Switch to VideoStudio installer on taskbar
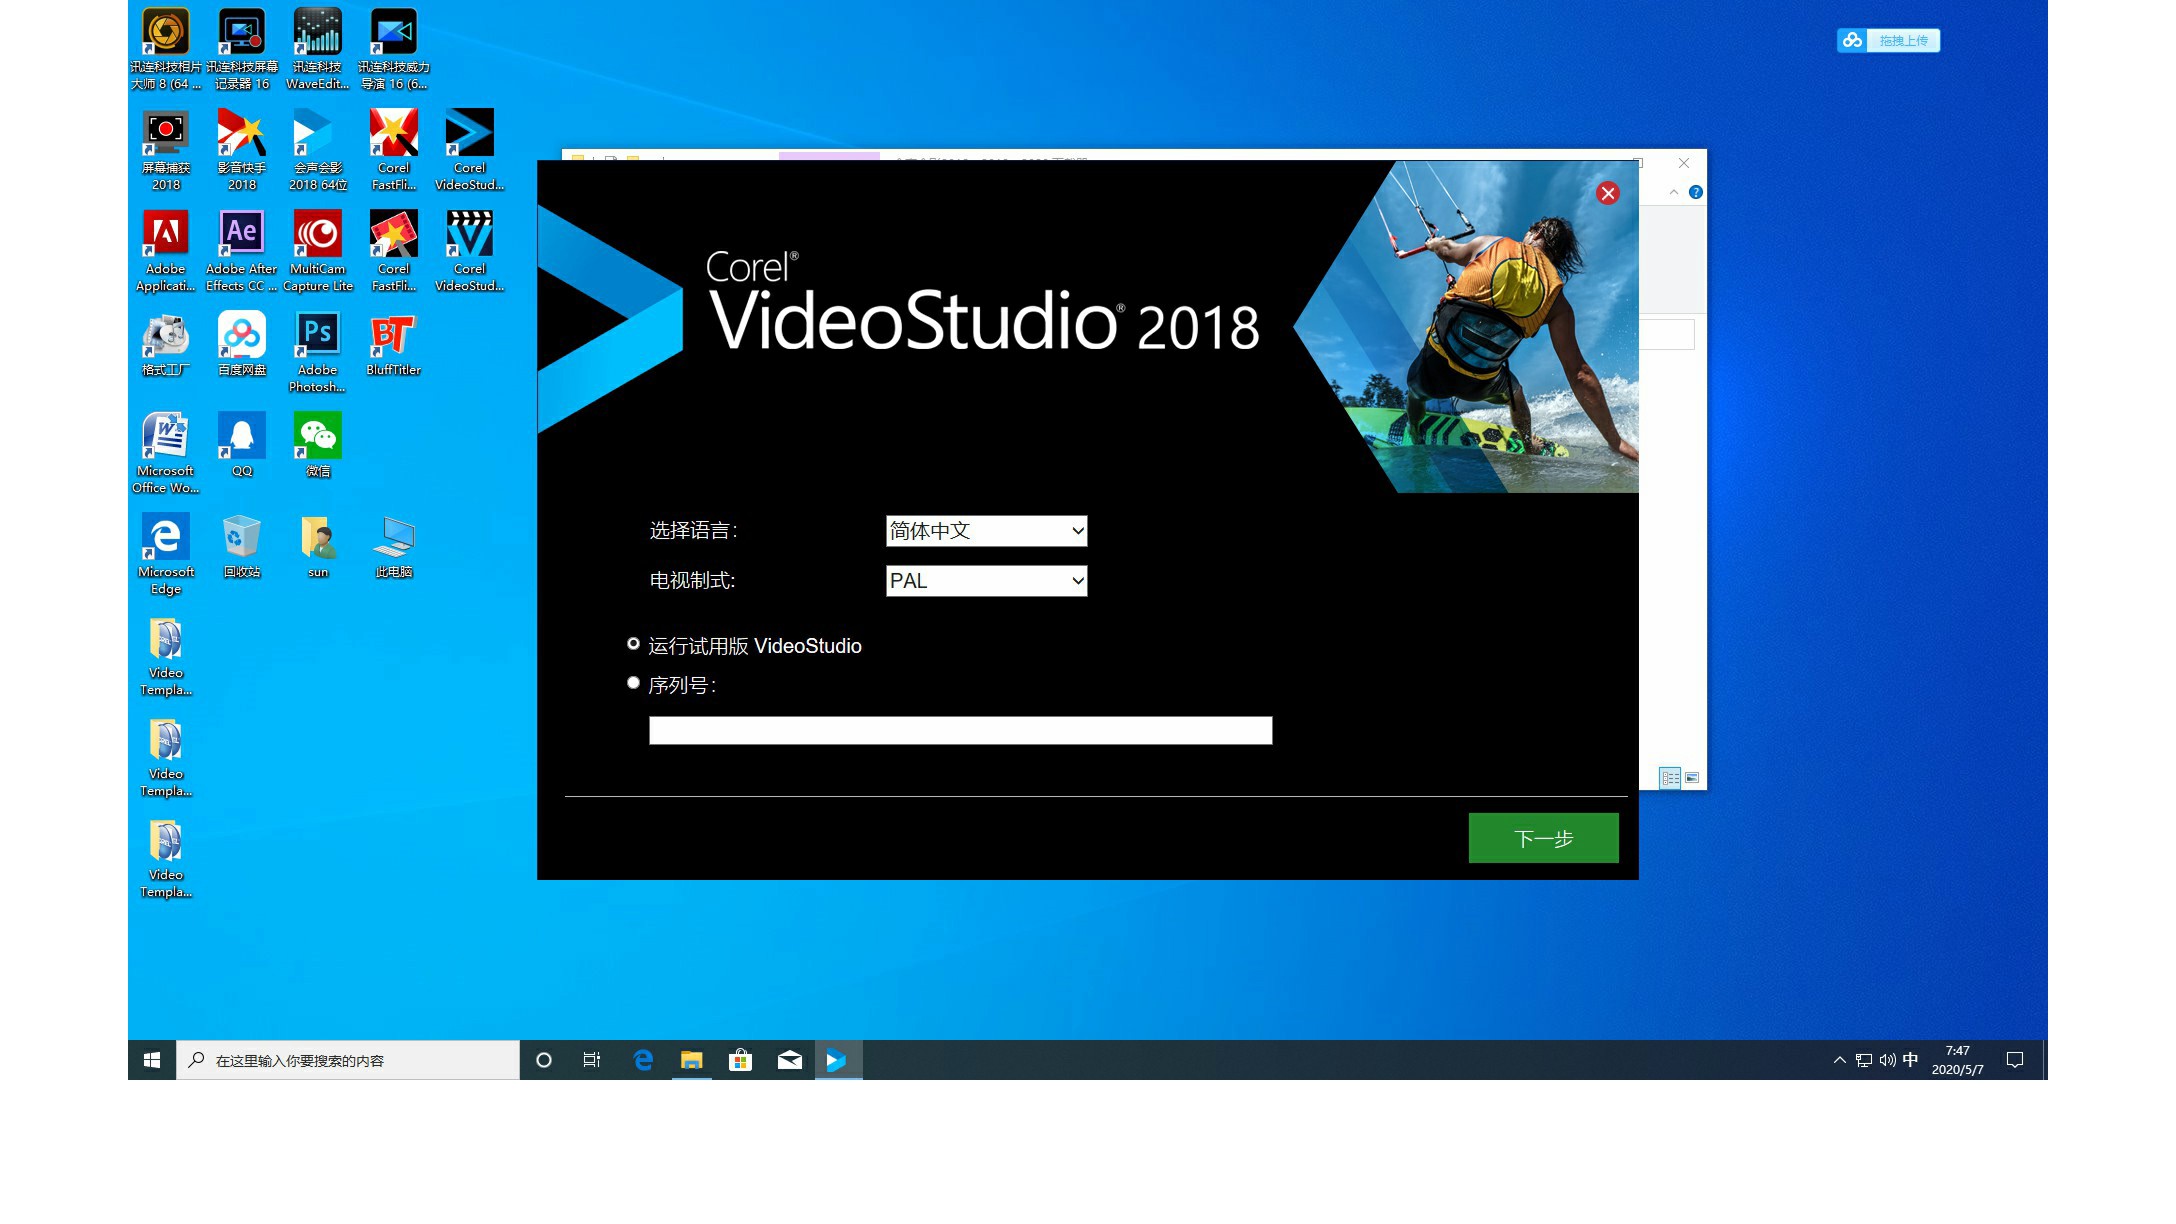Viewport: 2176px width, 1224px height. coord(838,1060)
